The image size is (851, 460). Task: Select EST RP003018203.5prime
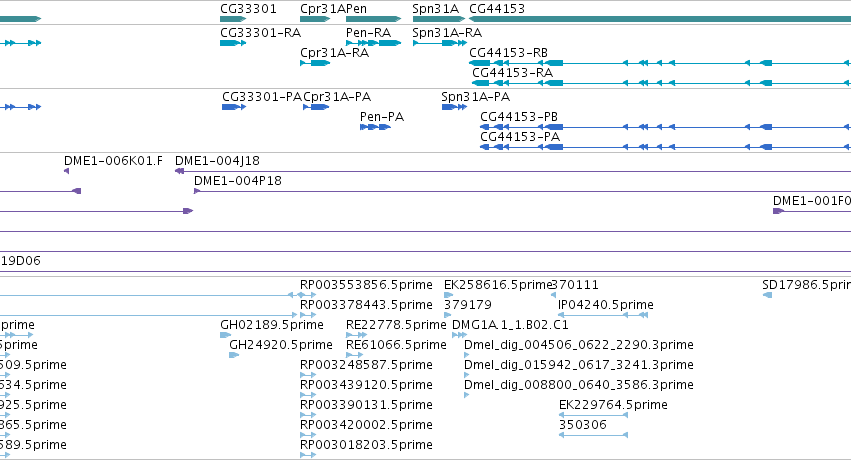pyautogui.click(x=366, y=445)
